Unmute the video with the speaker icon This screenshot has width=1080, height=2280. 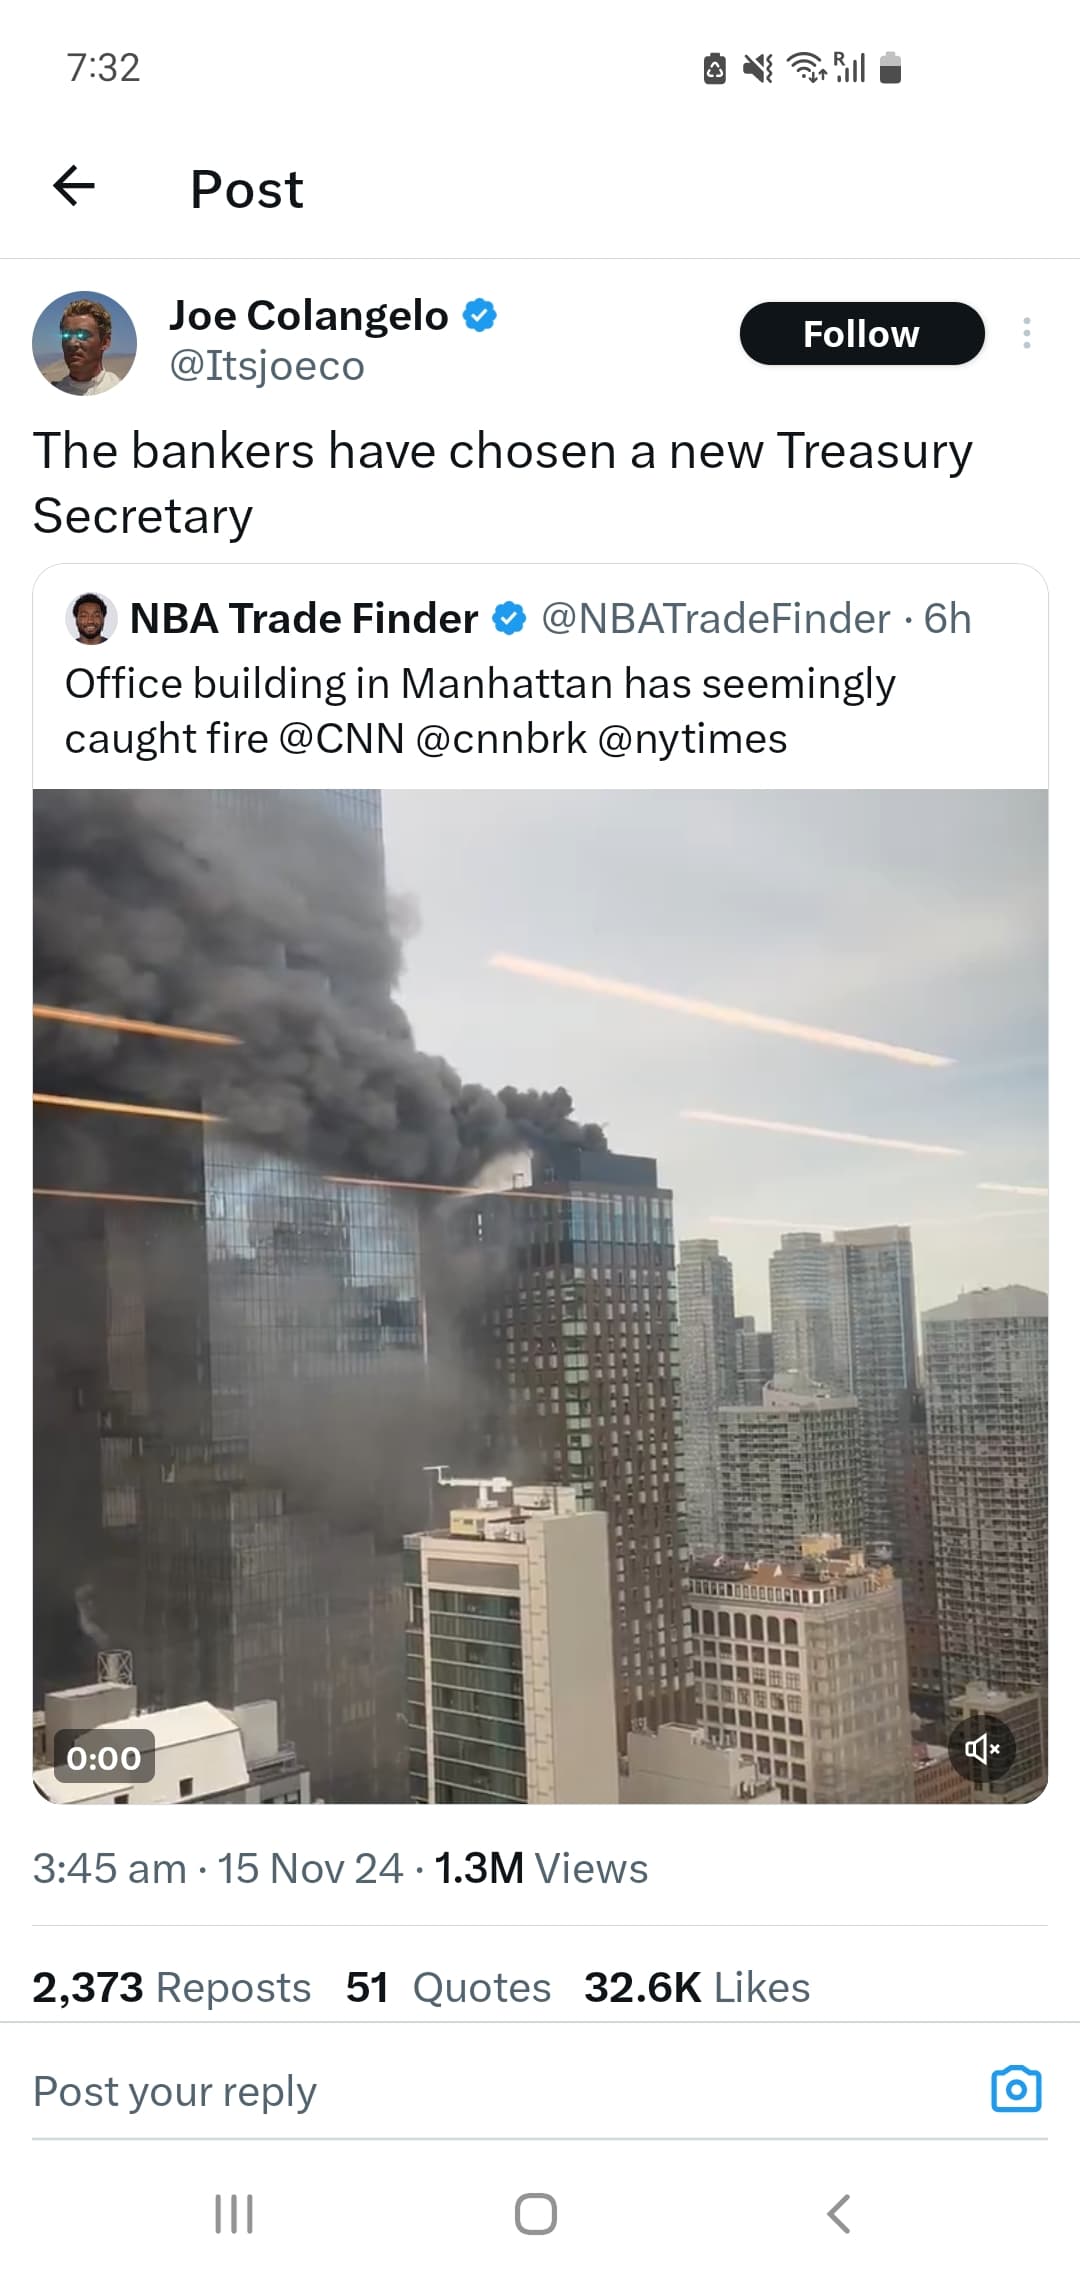982,1749
